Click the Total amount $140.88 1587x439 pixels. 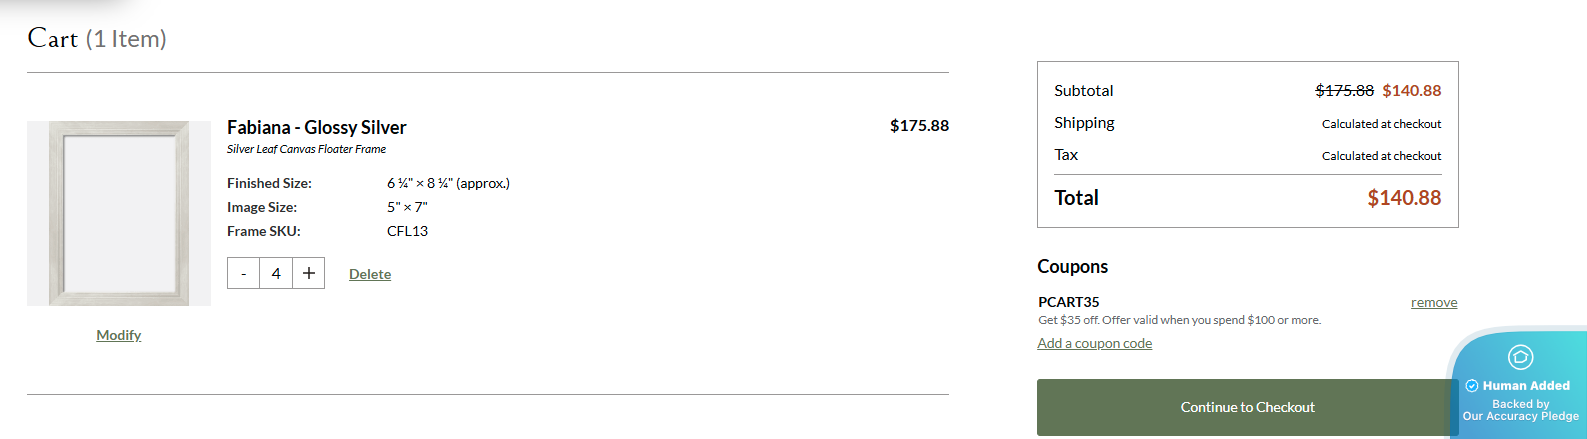[1404, 198]
